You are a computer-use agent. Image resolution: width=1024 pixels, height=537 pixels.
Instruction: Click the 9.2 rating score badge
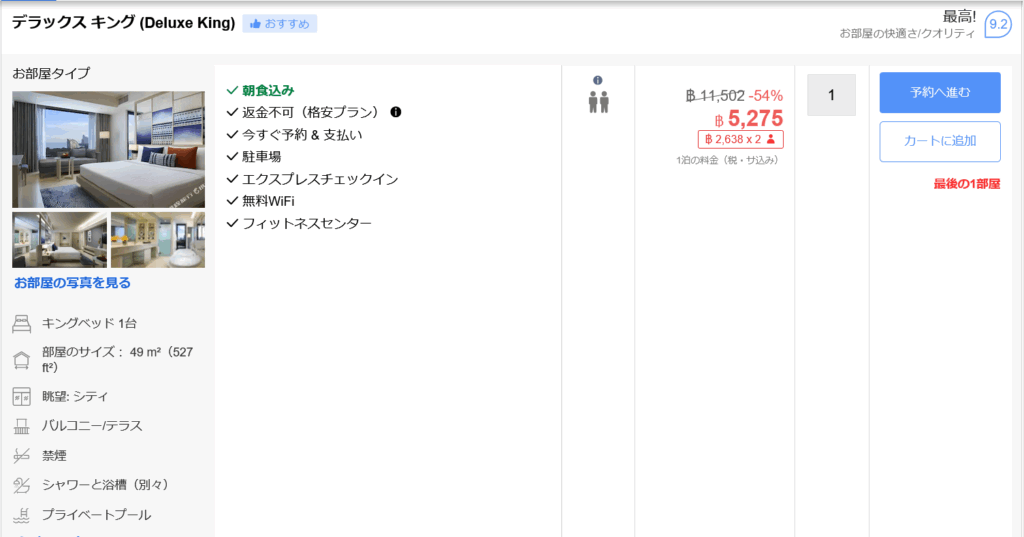997,24
